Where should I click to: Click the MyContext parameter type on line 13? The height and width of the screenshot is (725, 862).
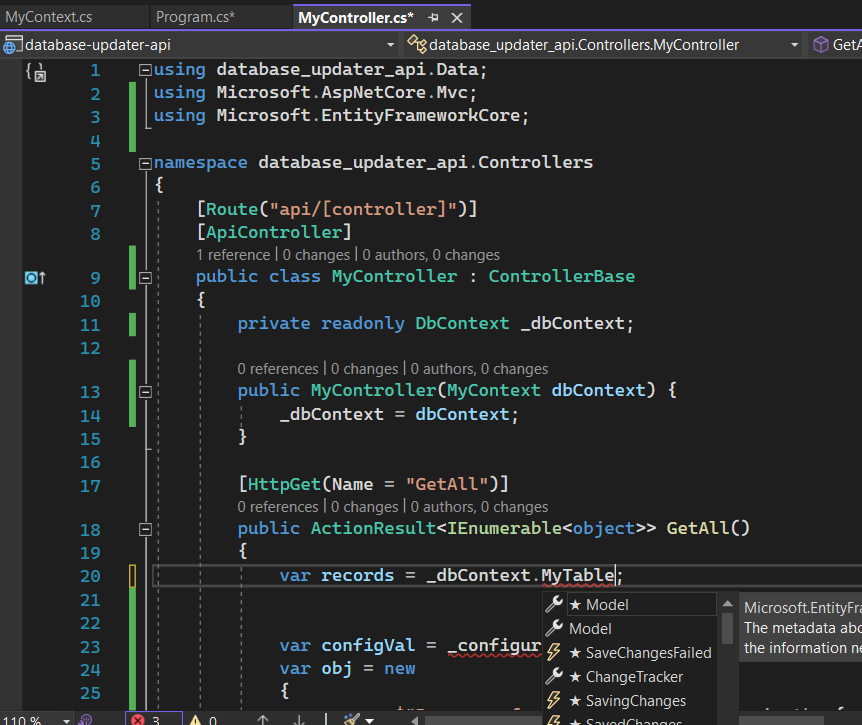494,390
